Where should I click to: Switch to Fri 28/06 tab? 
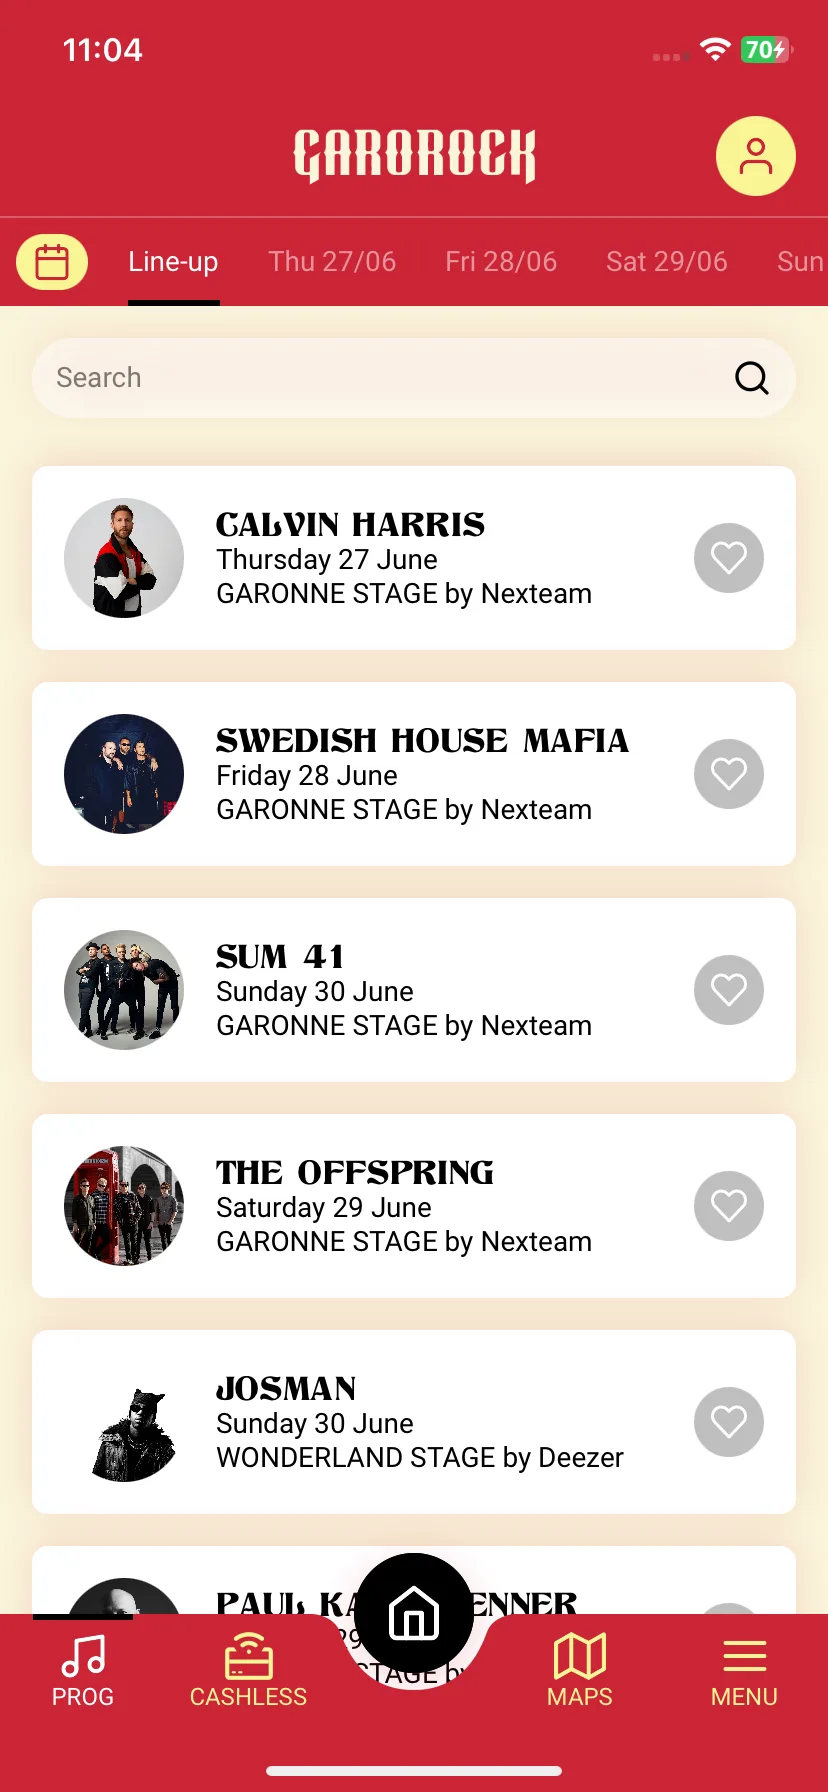click(501, 262)
